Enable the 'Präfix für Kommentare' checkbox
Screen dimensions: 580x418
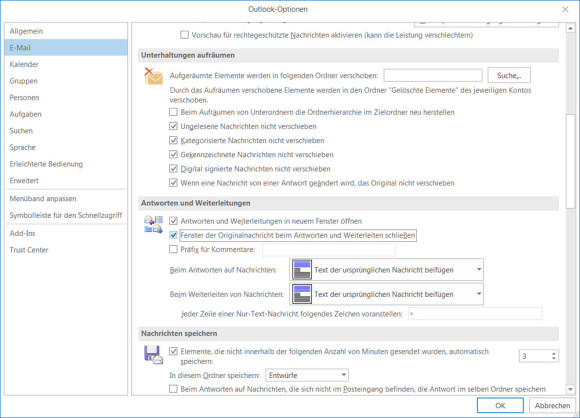pyautogui.click(x=173, y=249)
